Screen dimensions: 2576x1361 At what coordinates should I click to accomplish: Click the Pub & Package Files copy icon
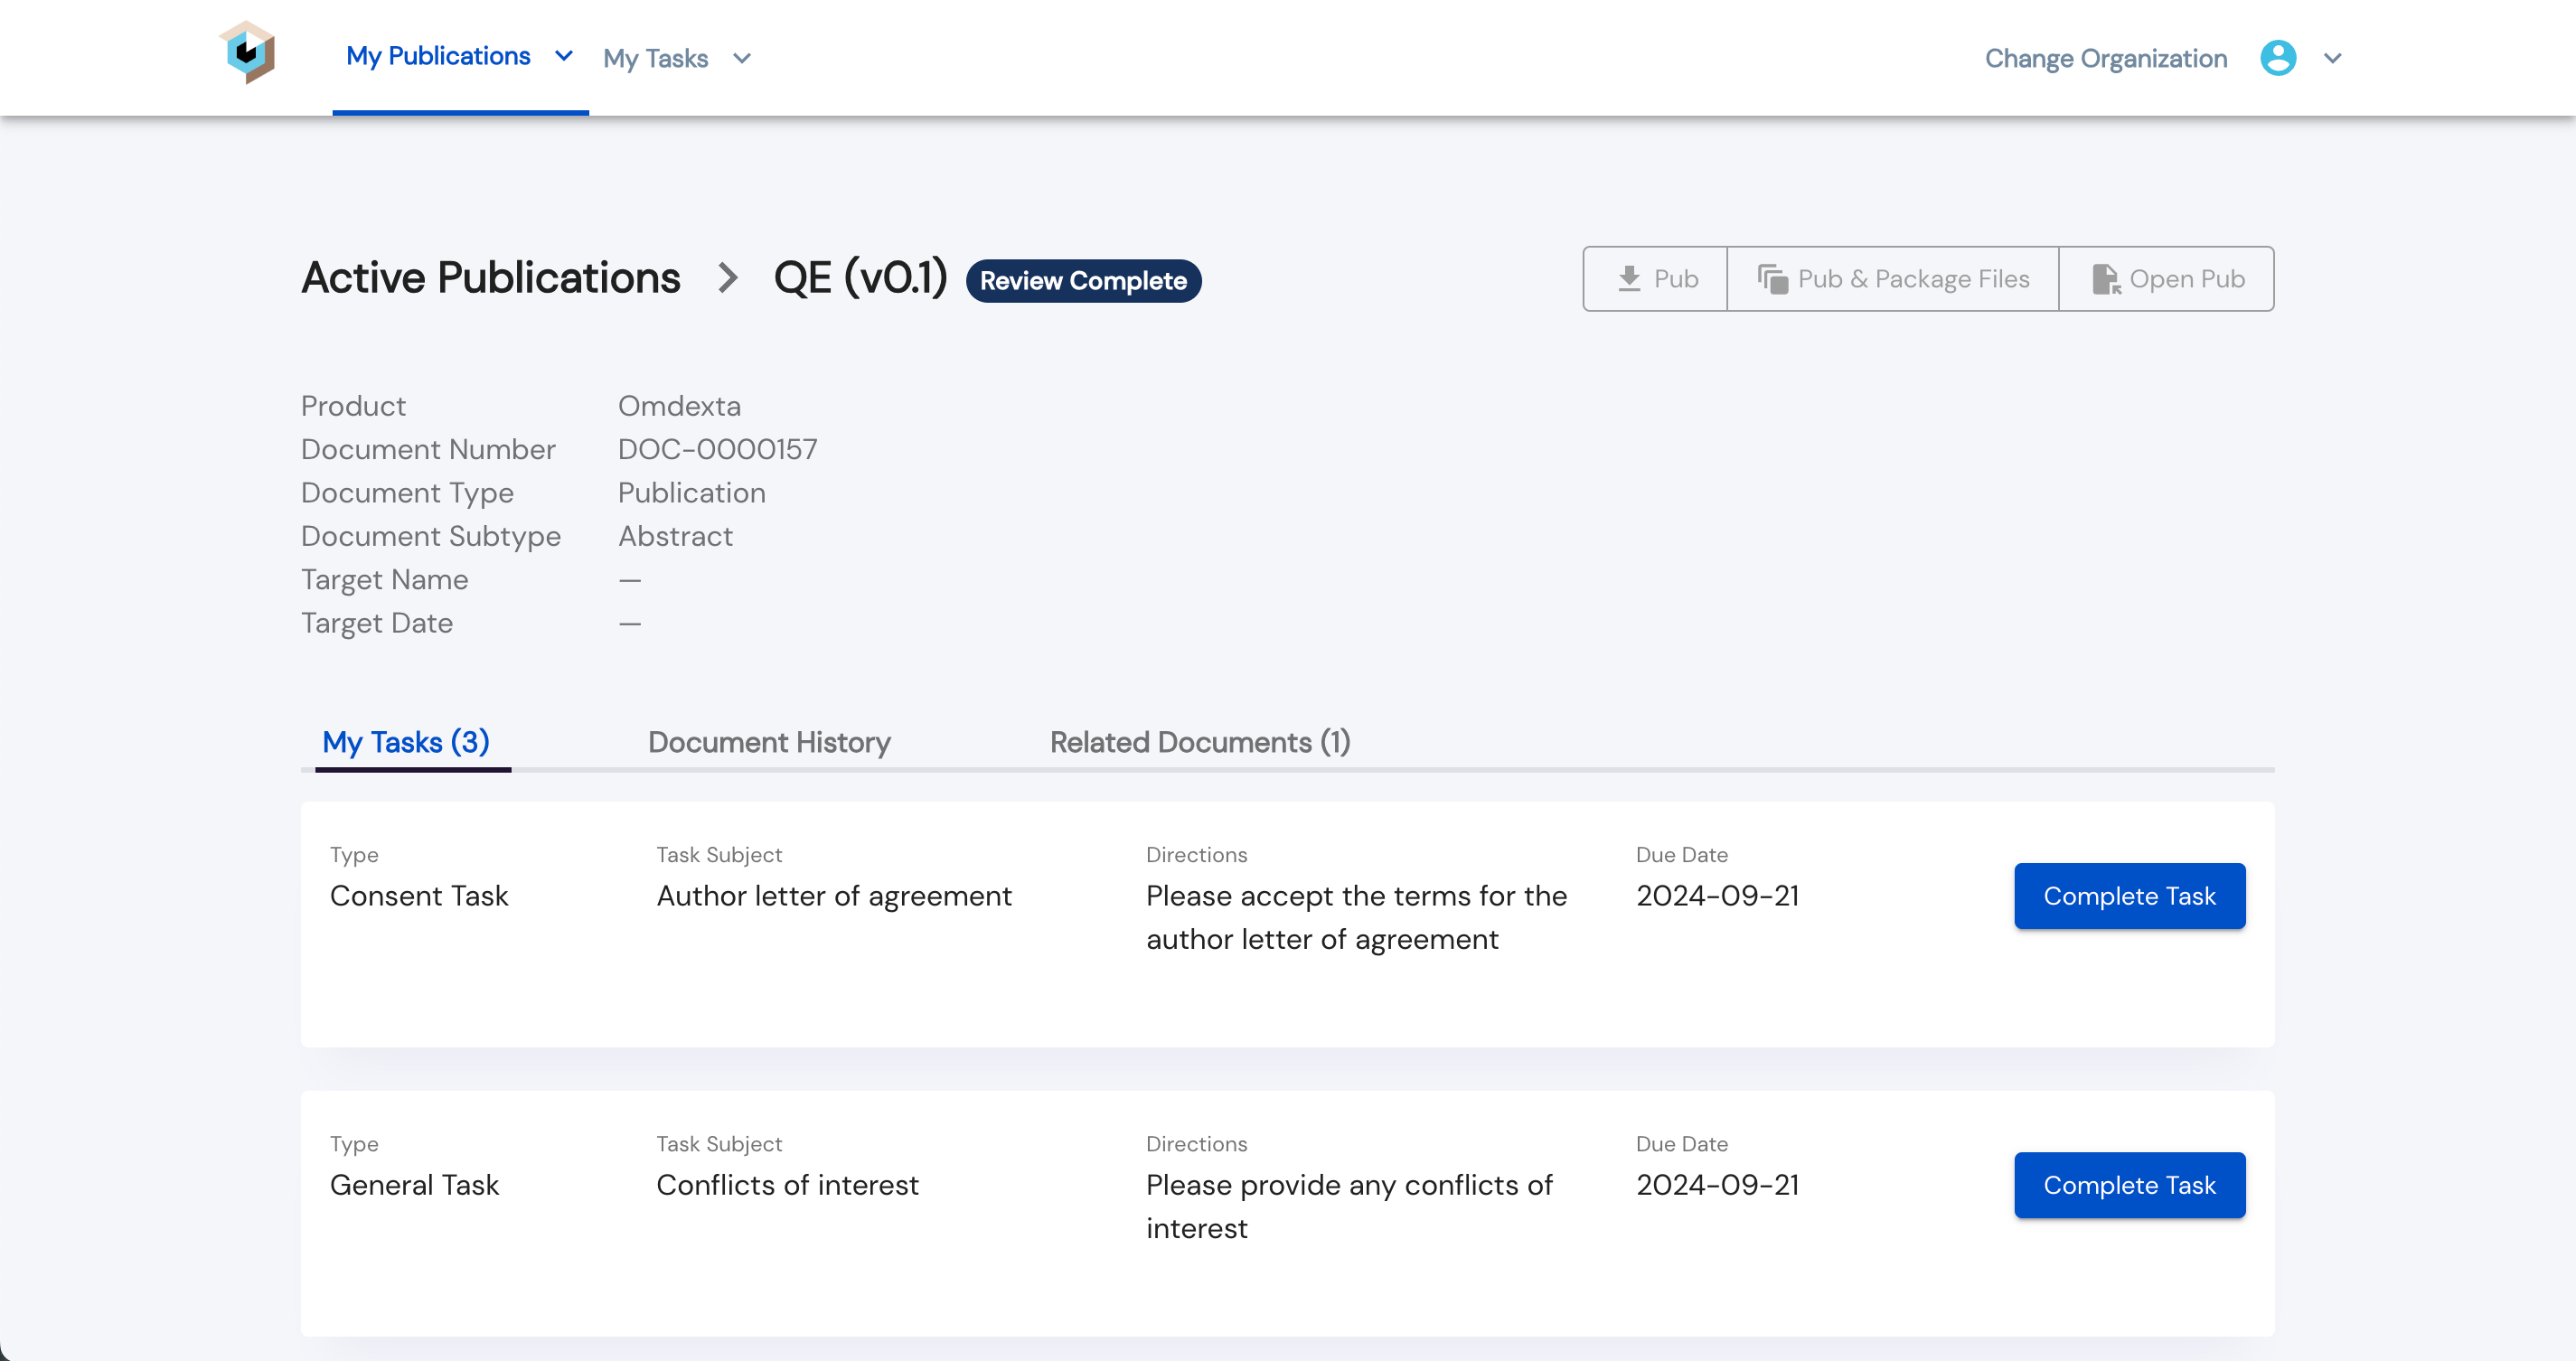click(x=1772, y=279)
